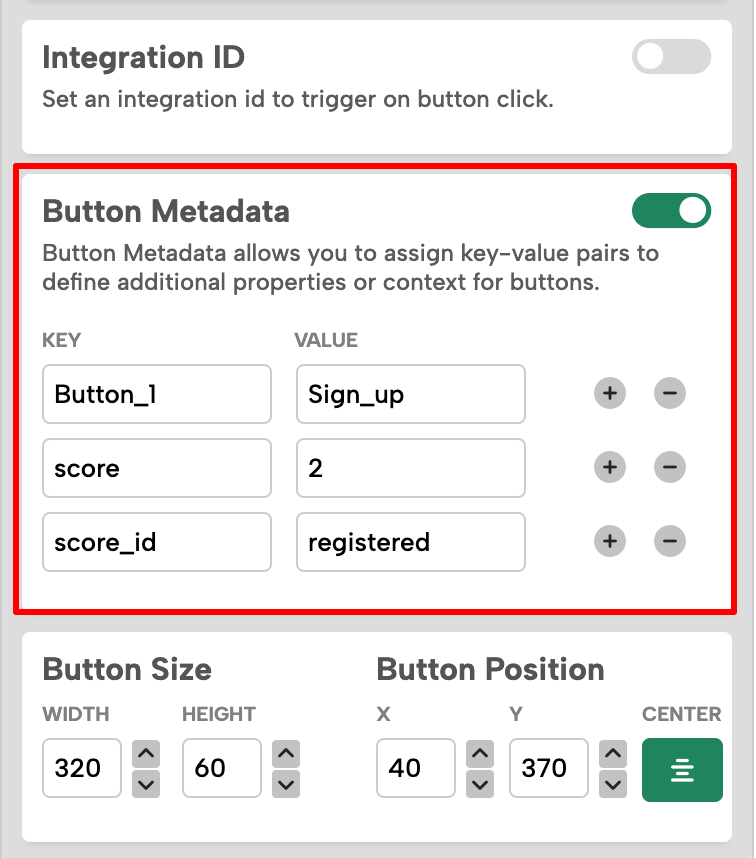This screenshot has width=756, height=858.
Task: Click the Integration ID heading text
Action: pyautogui.click(x=143, y=57)
